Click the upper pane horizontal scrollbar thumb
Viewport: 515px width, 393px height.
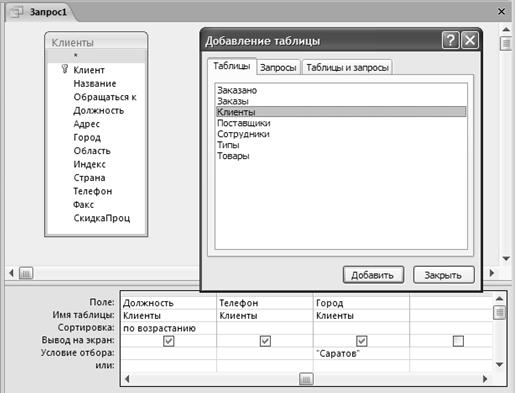(x=26, y=273)
